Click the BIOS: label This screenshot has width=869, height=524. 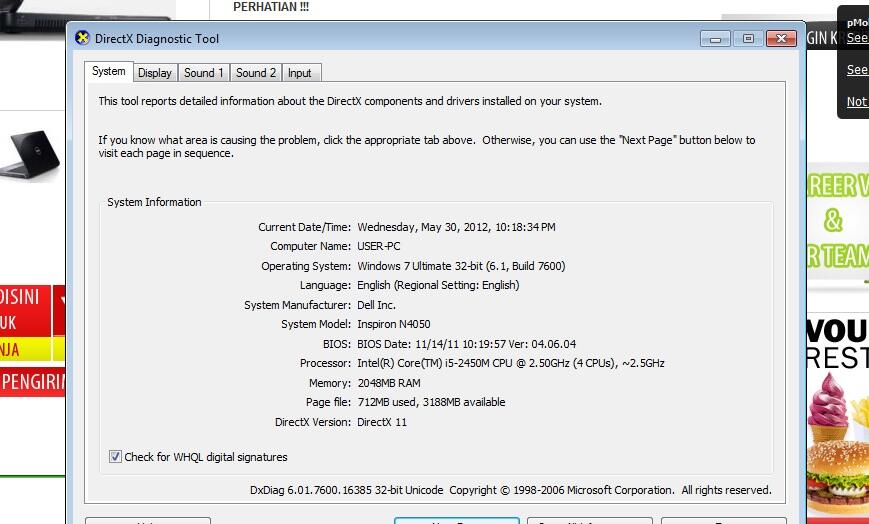pos(337,344)
